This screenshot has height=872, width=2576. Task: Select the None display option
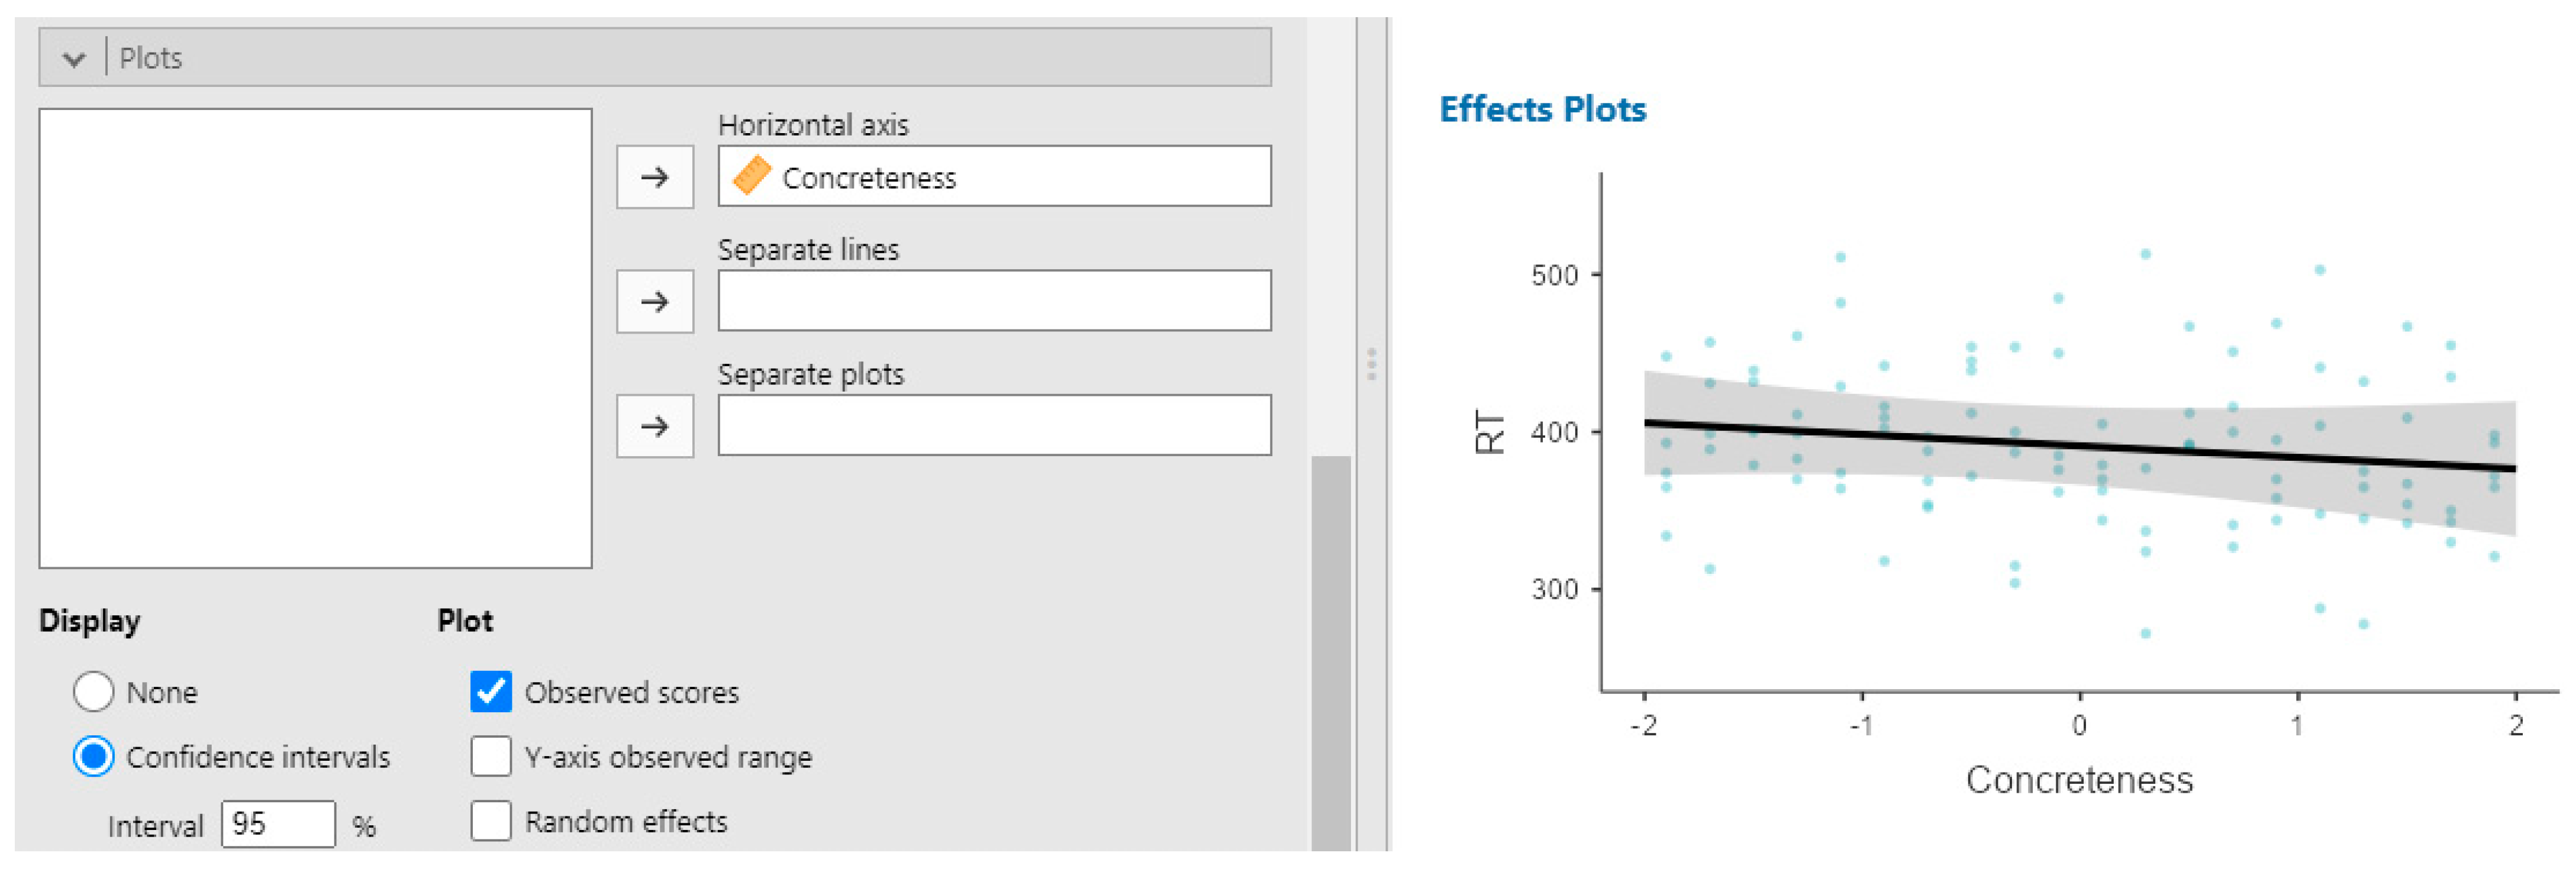[x=94, y=692]
